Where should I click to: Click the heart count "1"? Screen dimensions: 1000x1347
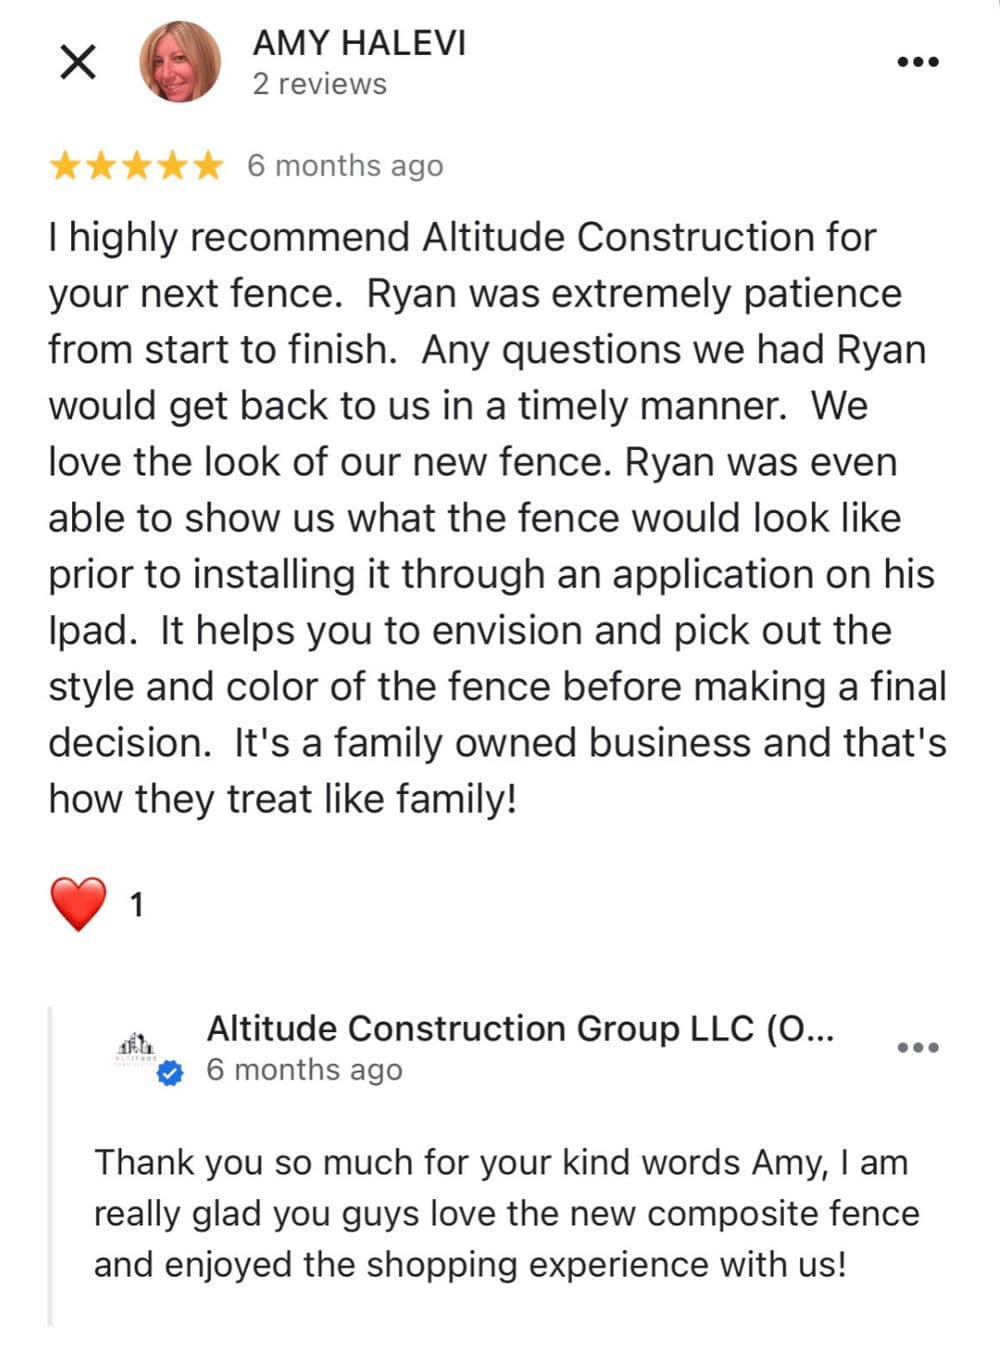pyautogui.click(x=137, y=905)
